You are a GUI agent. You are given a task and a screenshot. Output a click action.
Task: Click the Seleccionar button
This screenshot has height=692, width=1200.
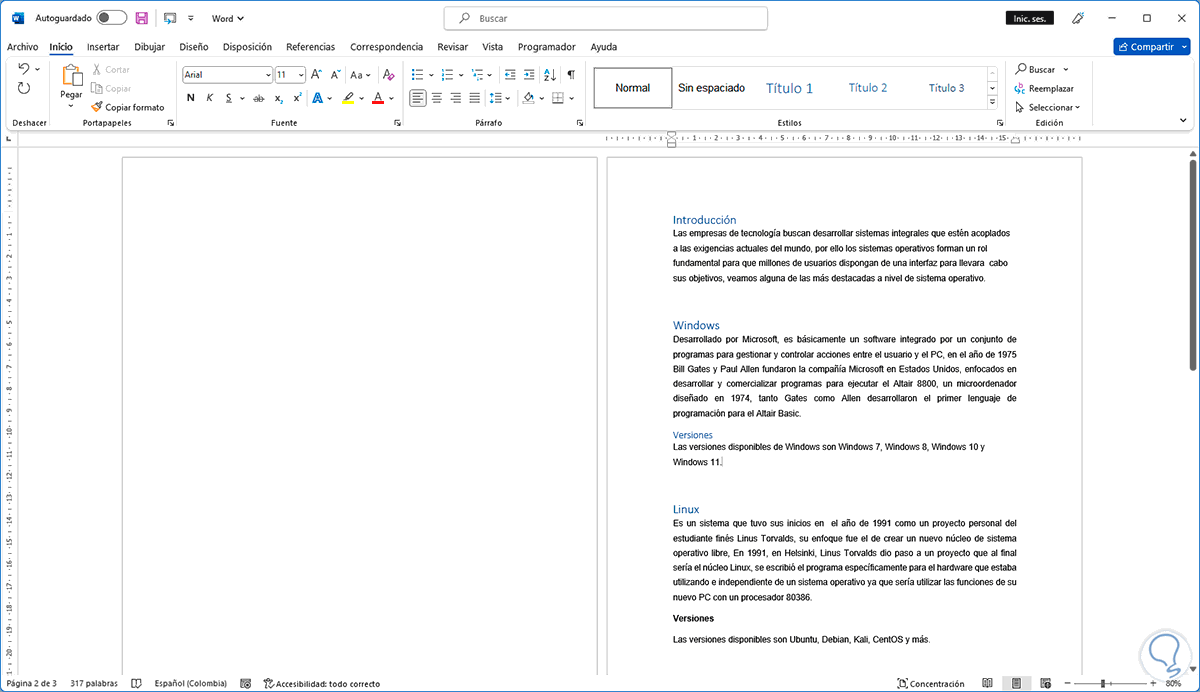(x=1047, y=107)
